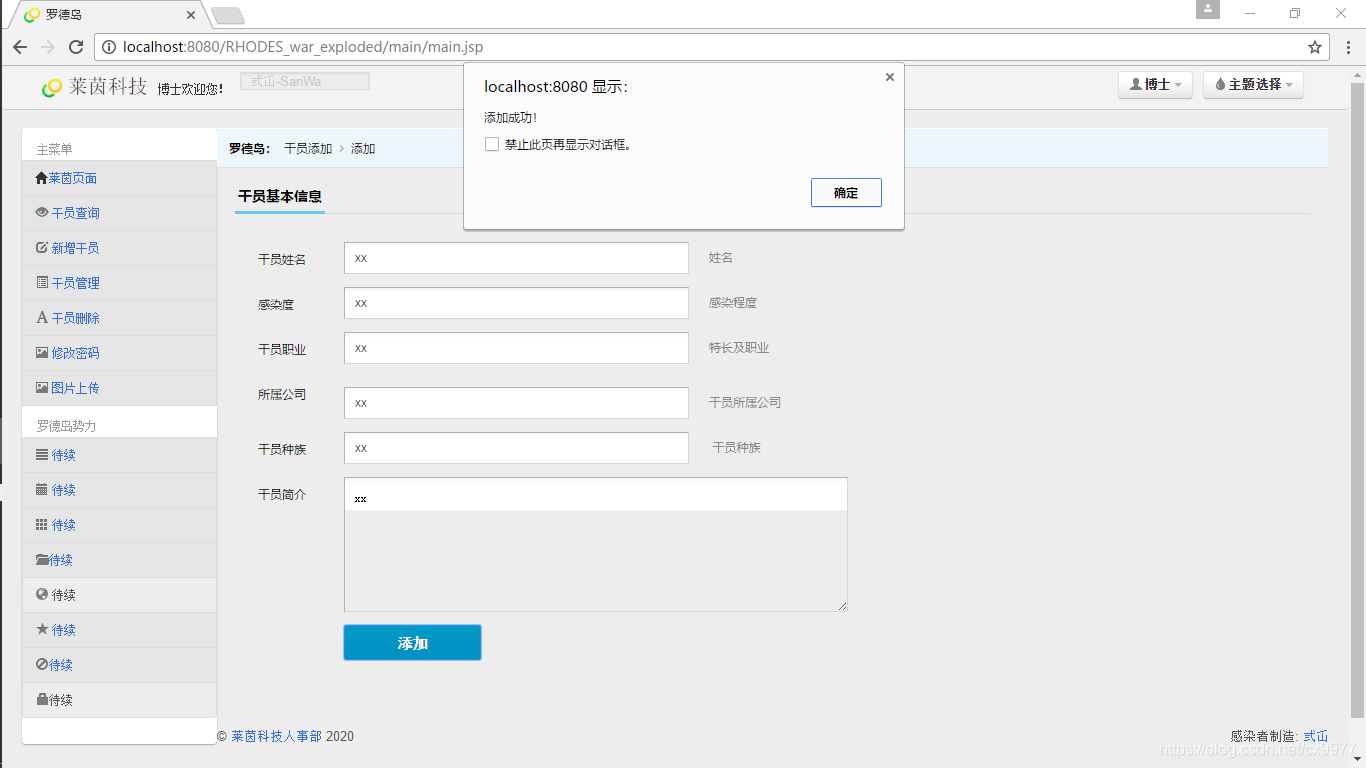The image size is (1366, 768).
Task: Click the lock icon in 待续 row
Action: point(42,700)
